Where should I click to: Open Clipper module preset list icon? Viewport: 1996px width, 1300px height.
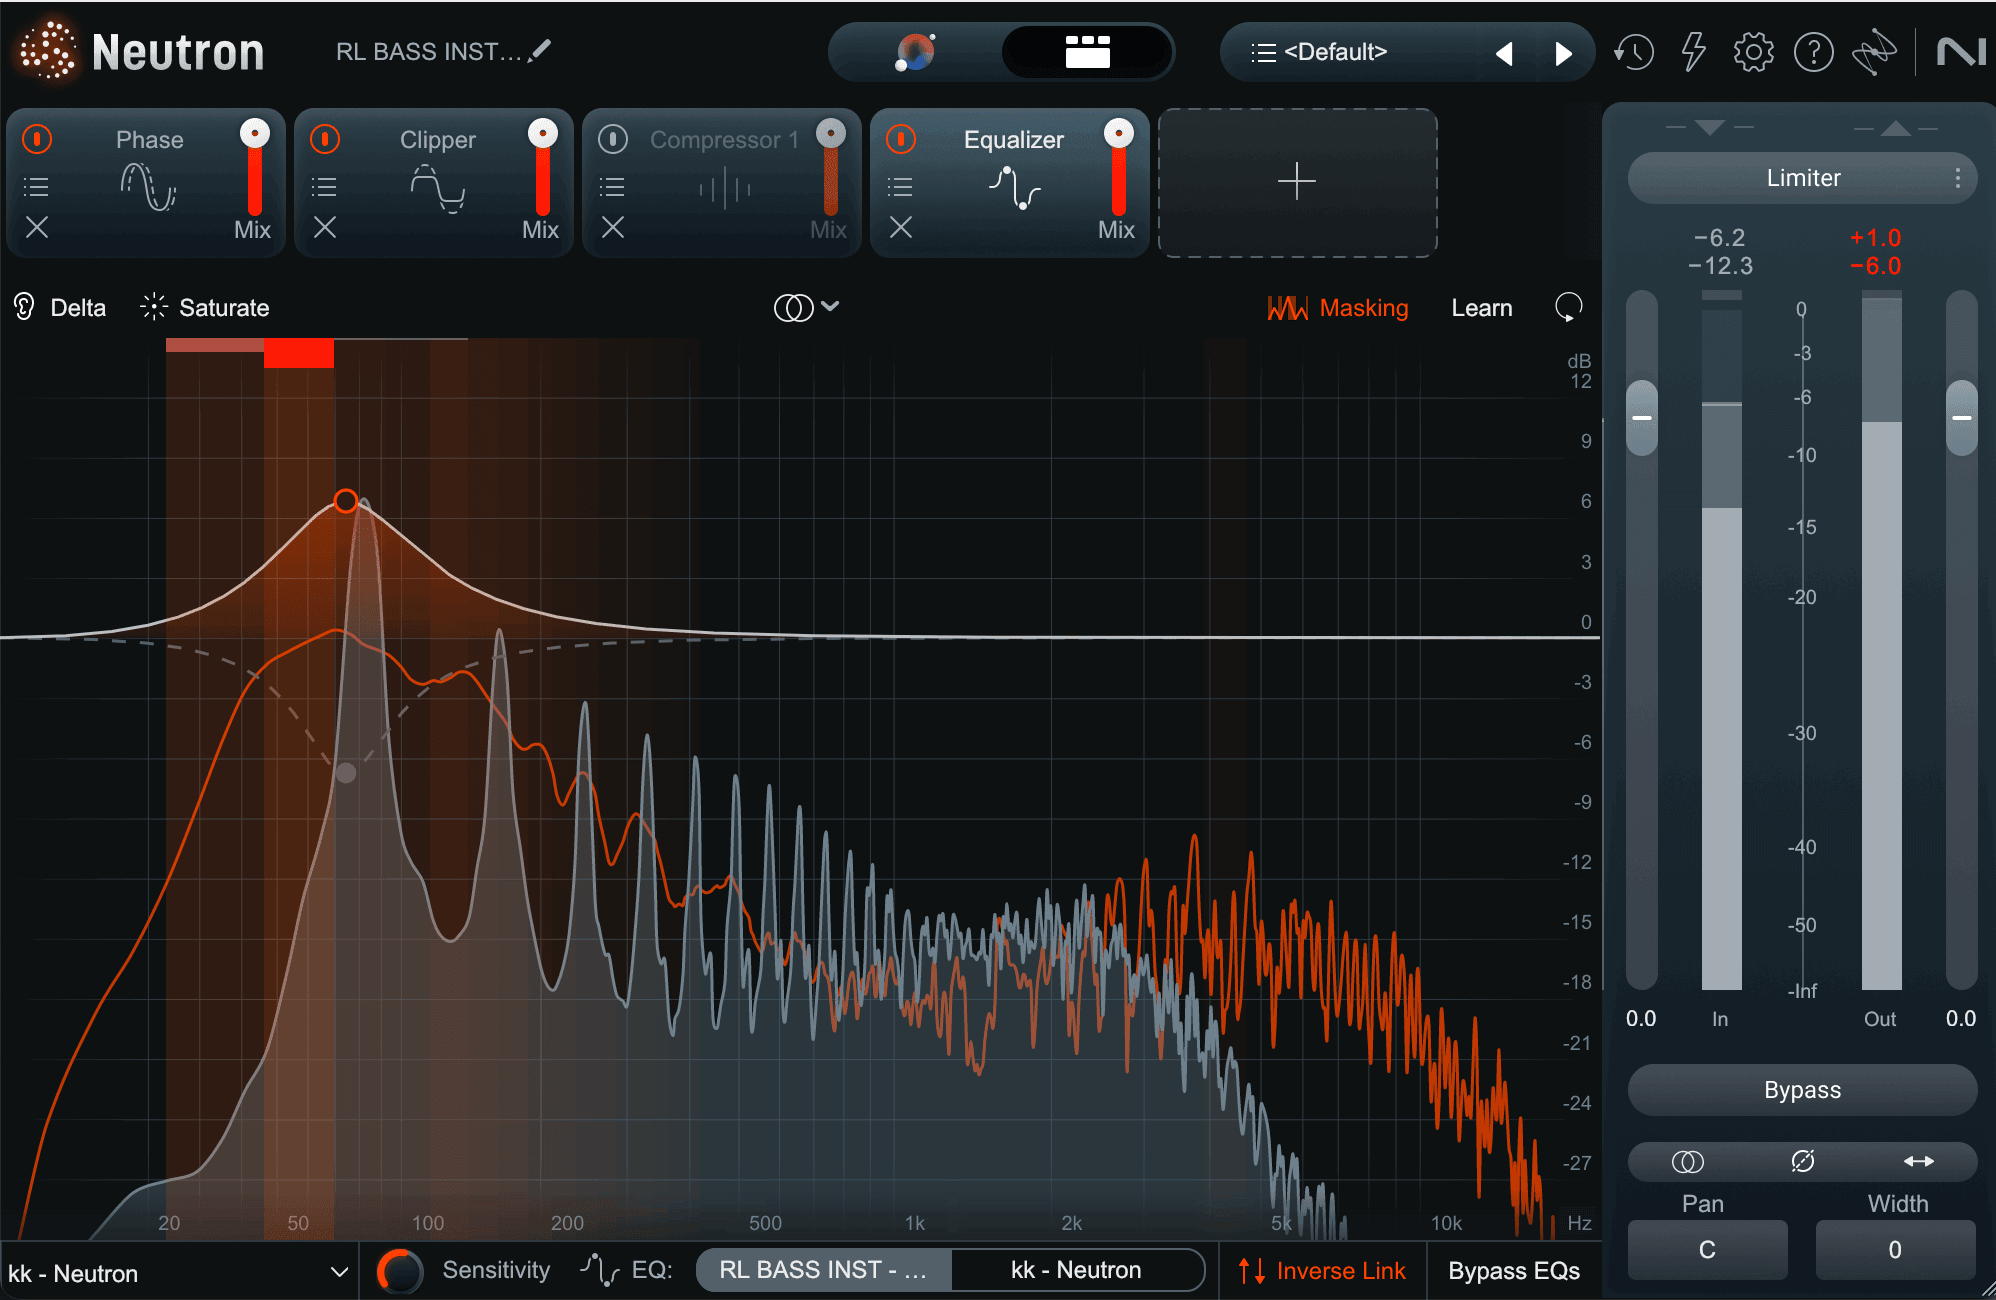[x=324, y=187]
